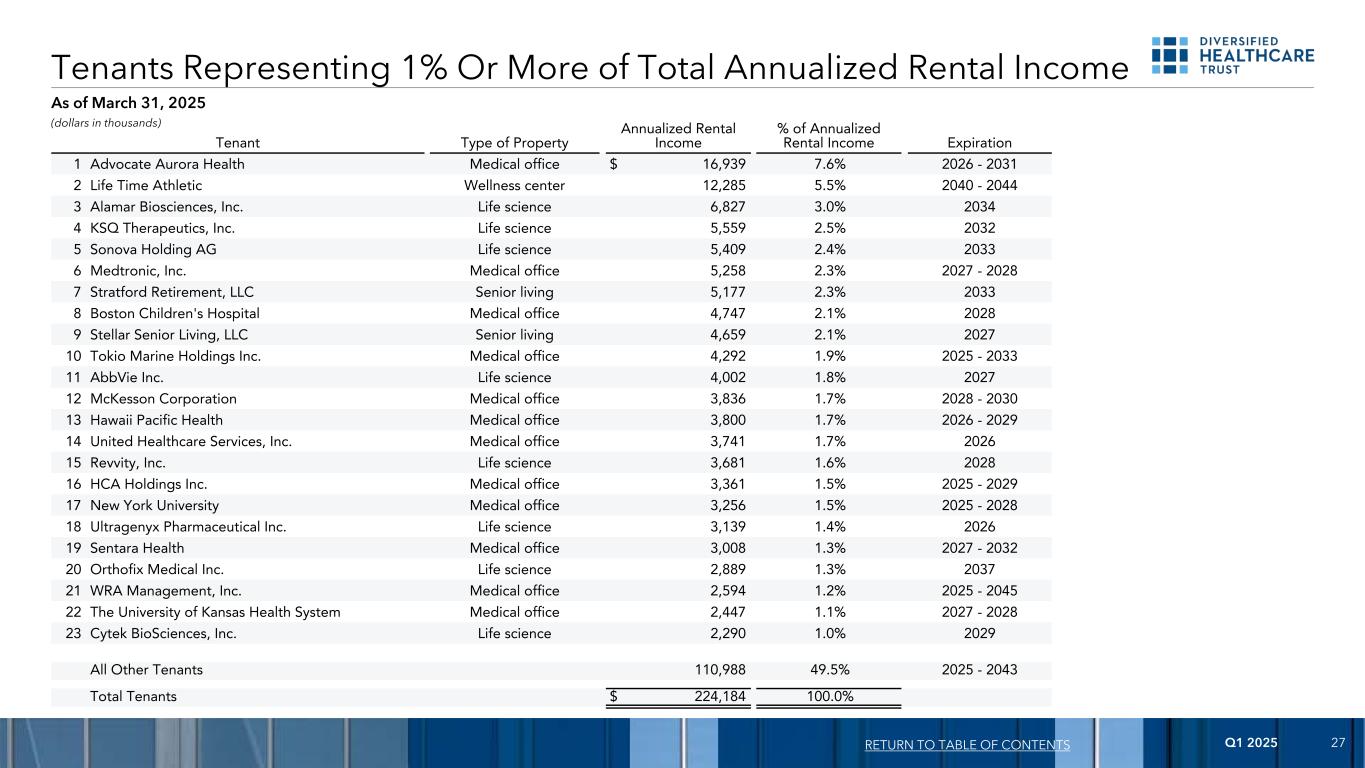
Task: Select the 2040 - 2044 expiration value
Action: (979, 185)
